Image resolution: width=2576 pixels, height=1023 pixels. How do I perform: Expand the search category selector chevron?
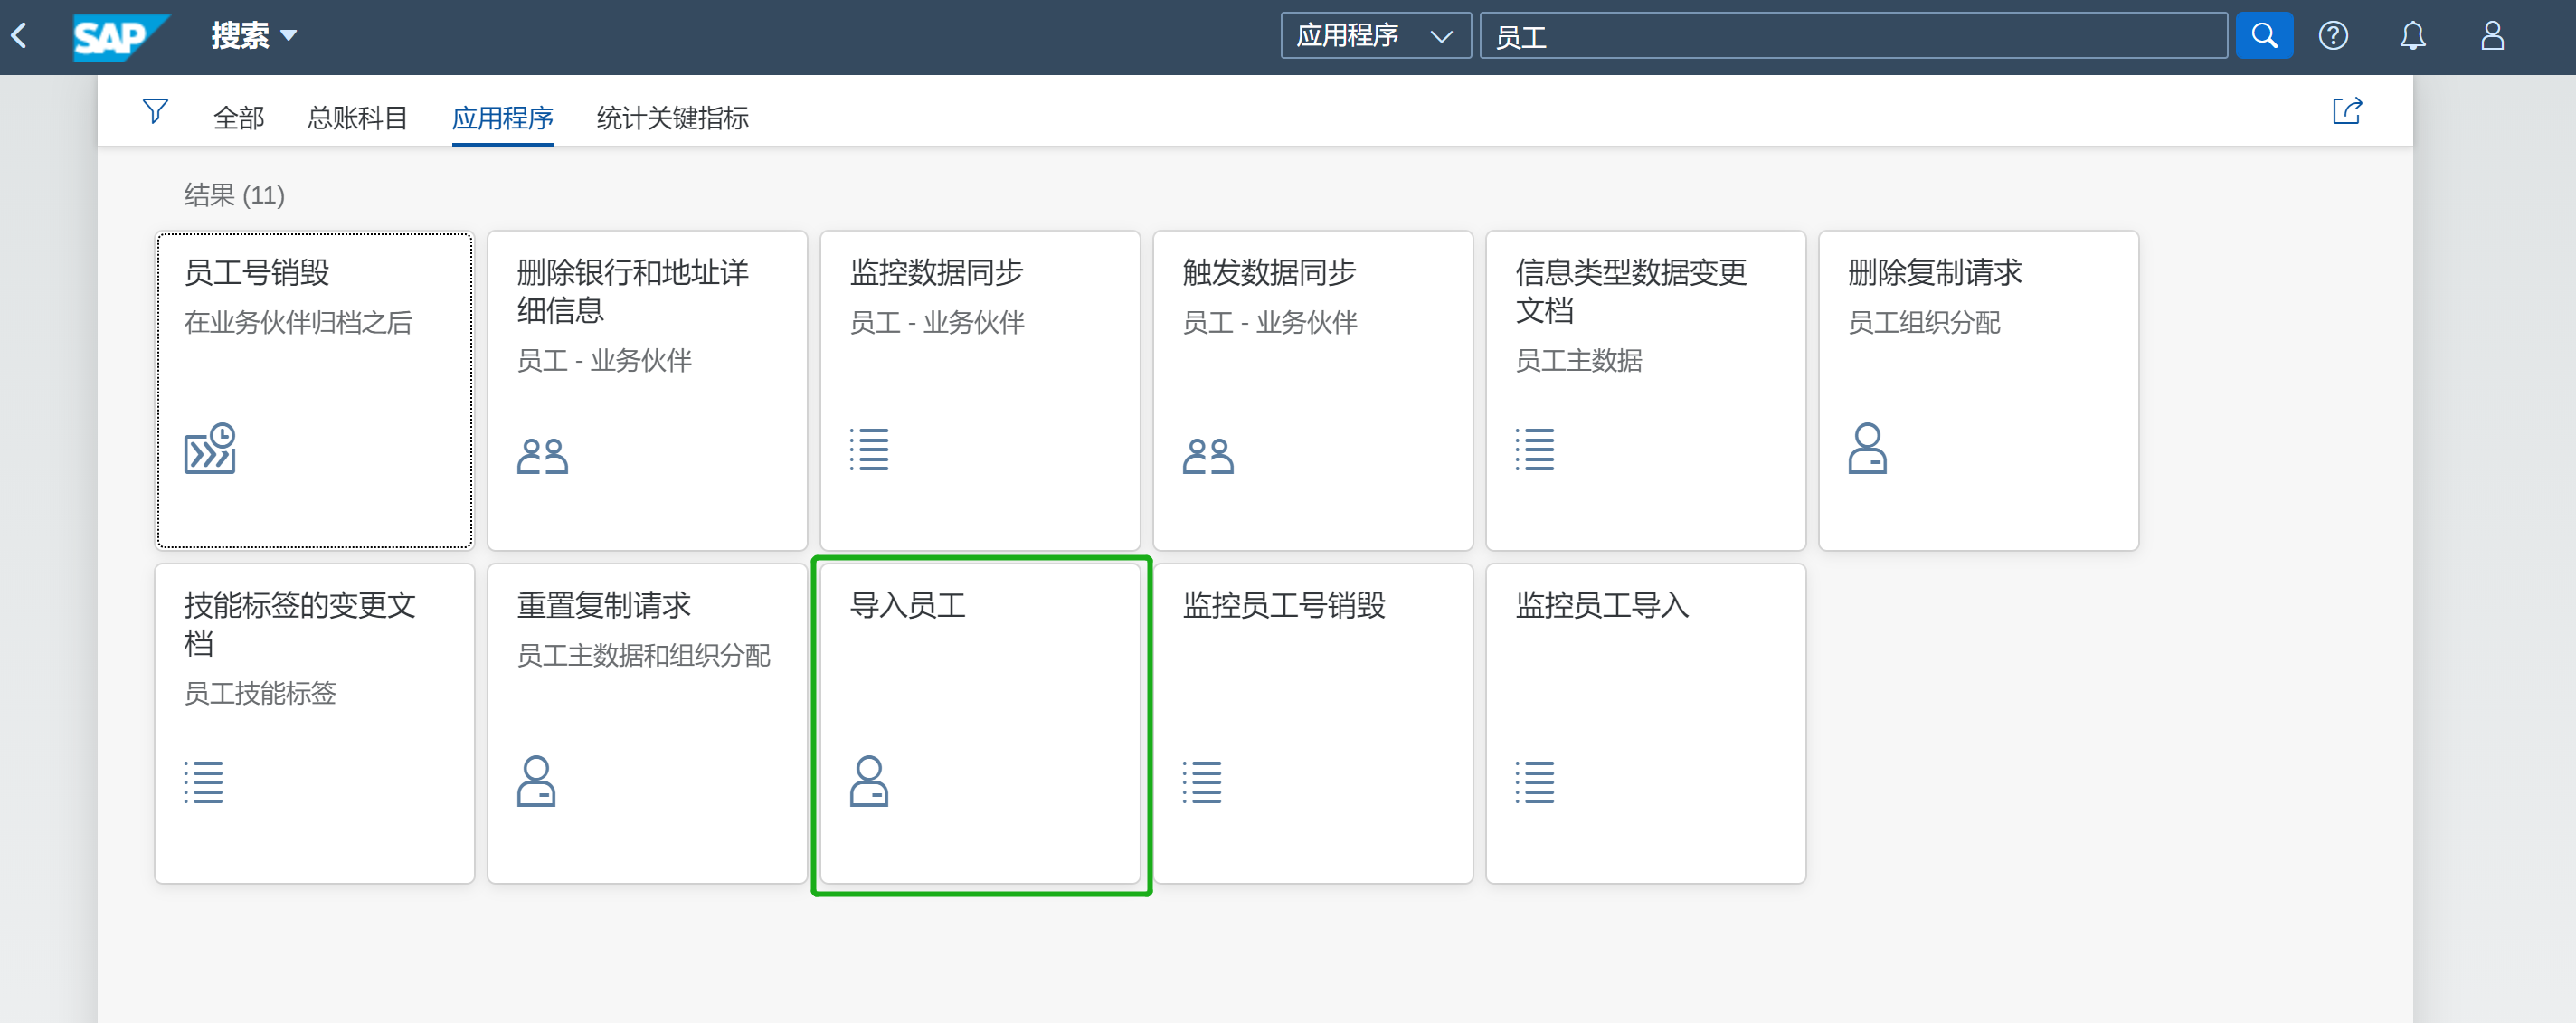[1443, 36]
